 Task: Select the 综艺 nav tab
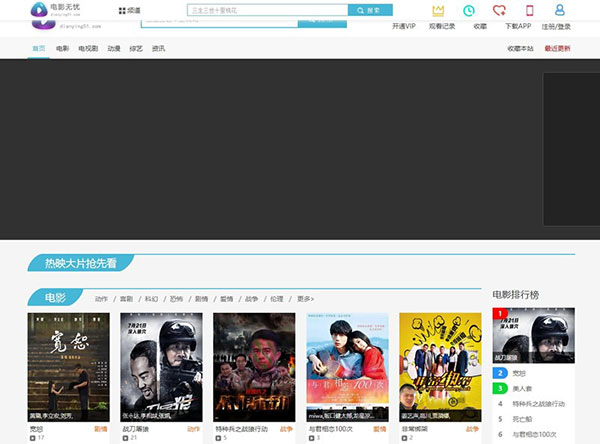[x=136, y=48]
